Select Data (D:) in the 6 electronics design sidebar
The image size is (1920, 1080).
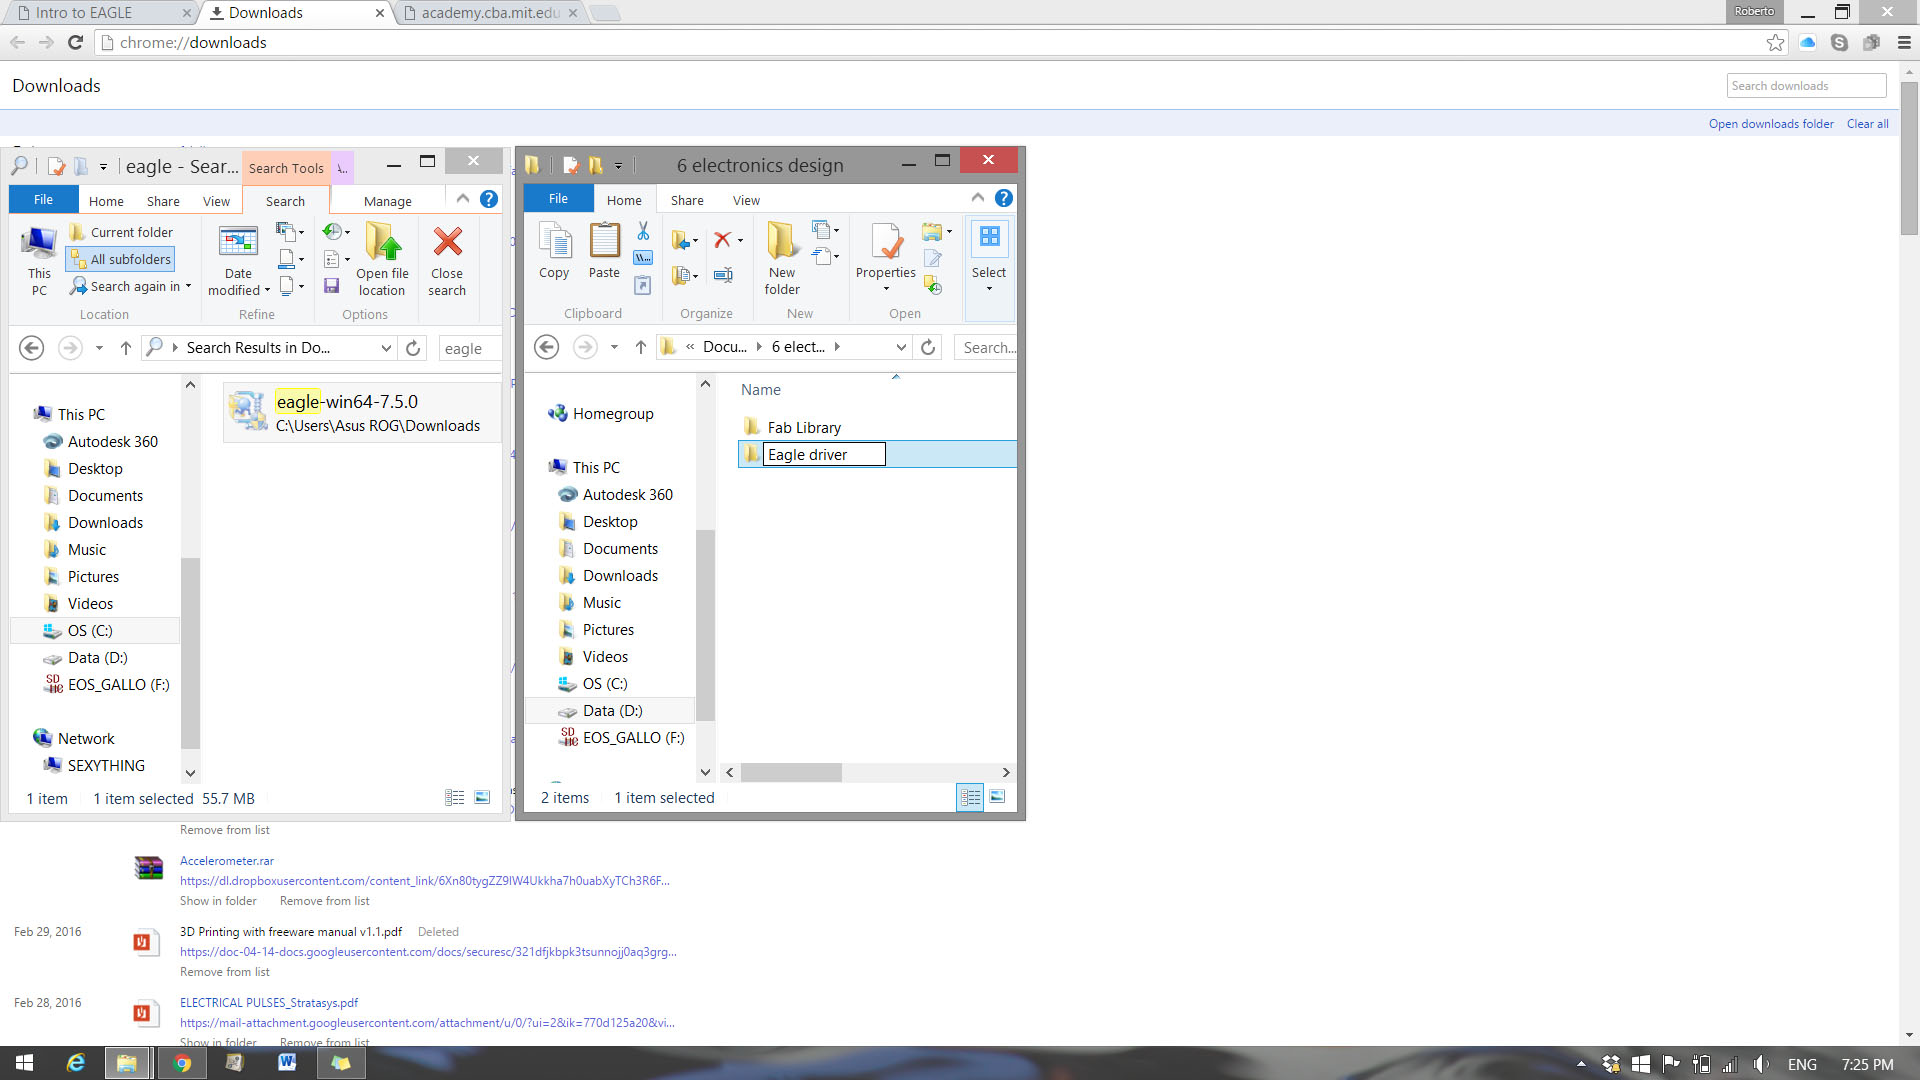610,711
